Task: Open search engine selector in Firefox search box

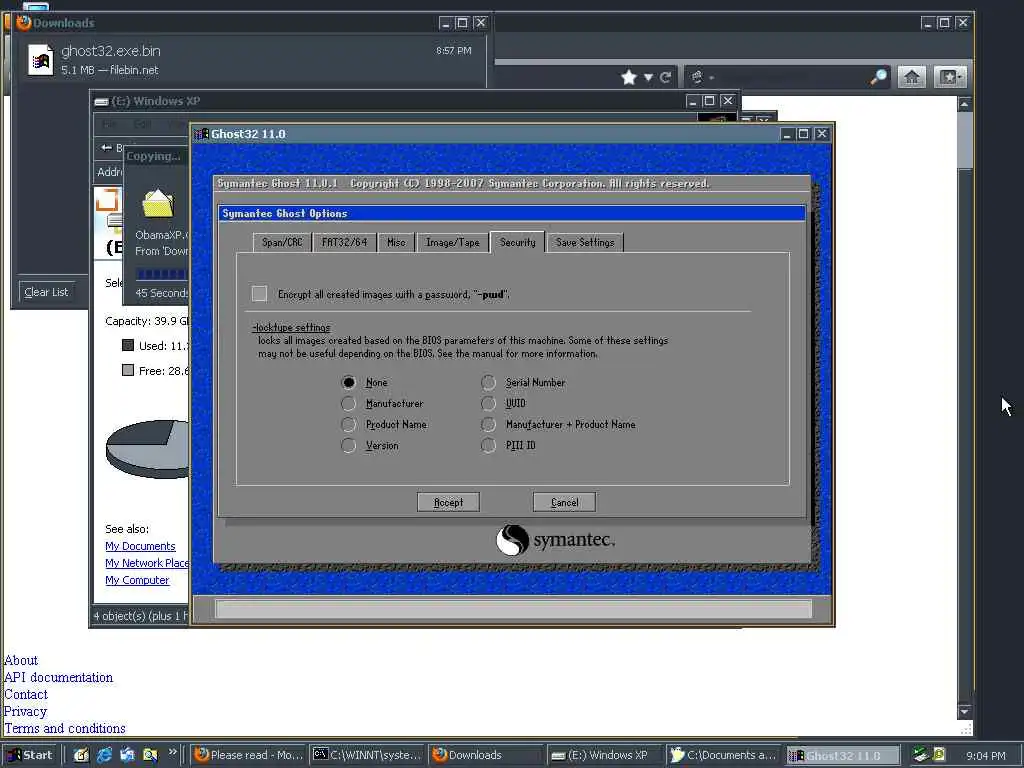Action: [x=702, y=77]
